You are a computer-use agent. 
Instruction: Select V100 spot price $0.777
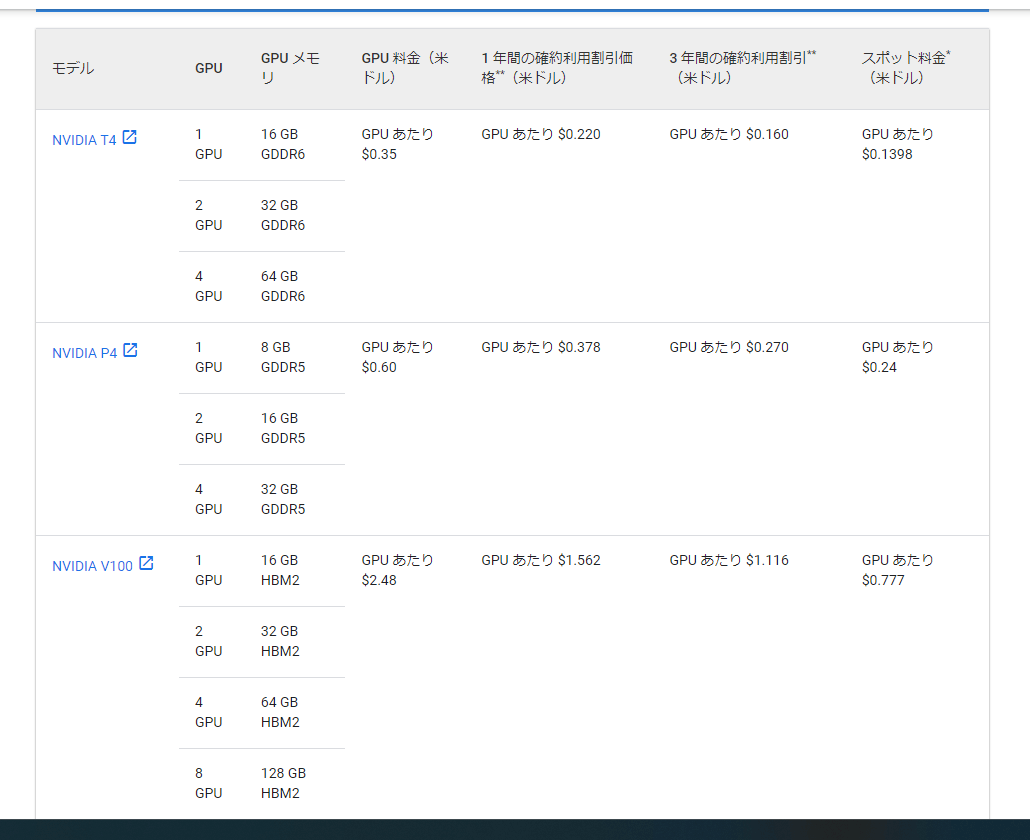click(x=898, y=569)
